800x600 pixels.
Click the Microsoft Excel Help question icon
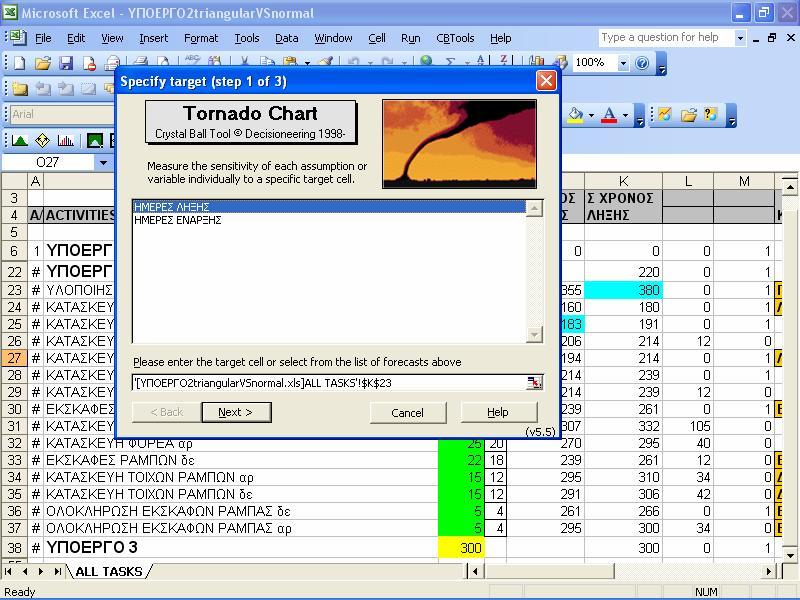click(x=642, y=63)
